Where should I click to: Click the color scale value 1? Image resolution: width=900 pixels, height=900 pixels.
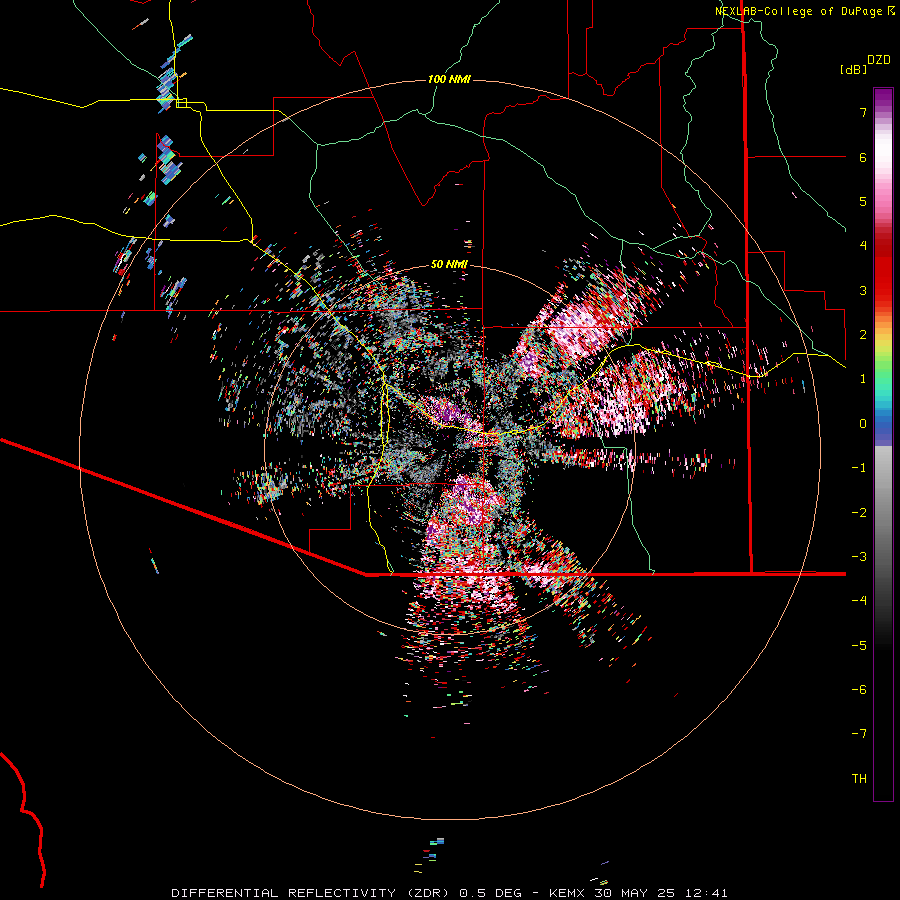click(x=863, y=379)
